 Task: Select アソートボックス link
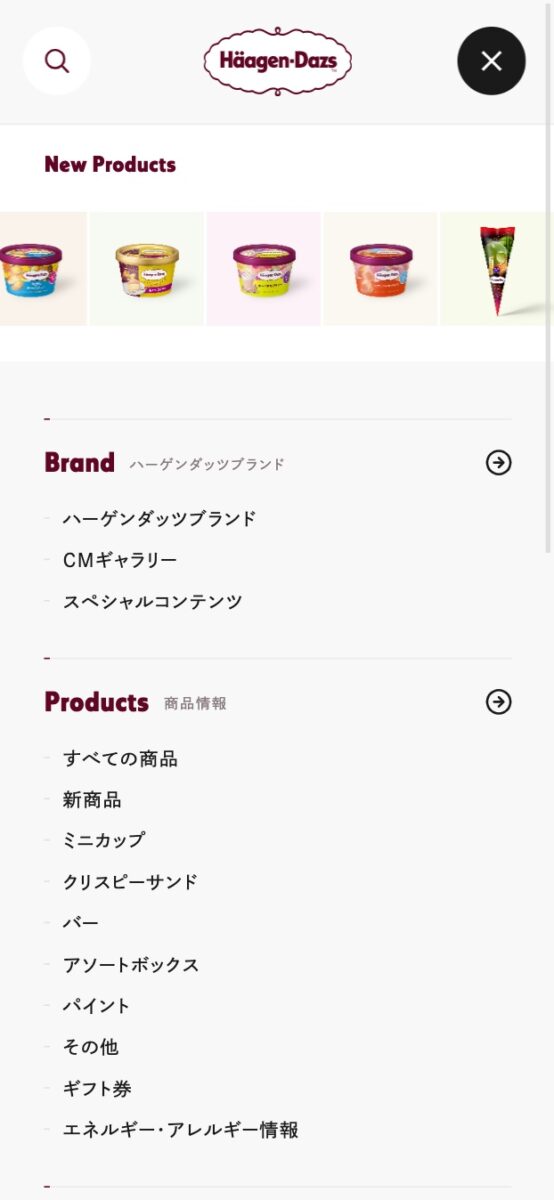131,965
